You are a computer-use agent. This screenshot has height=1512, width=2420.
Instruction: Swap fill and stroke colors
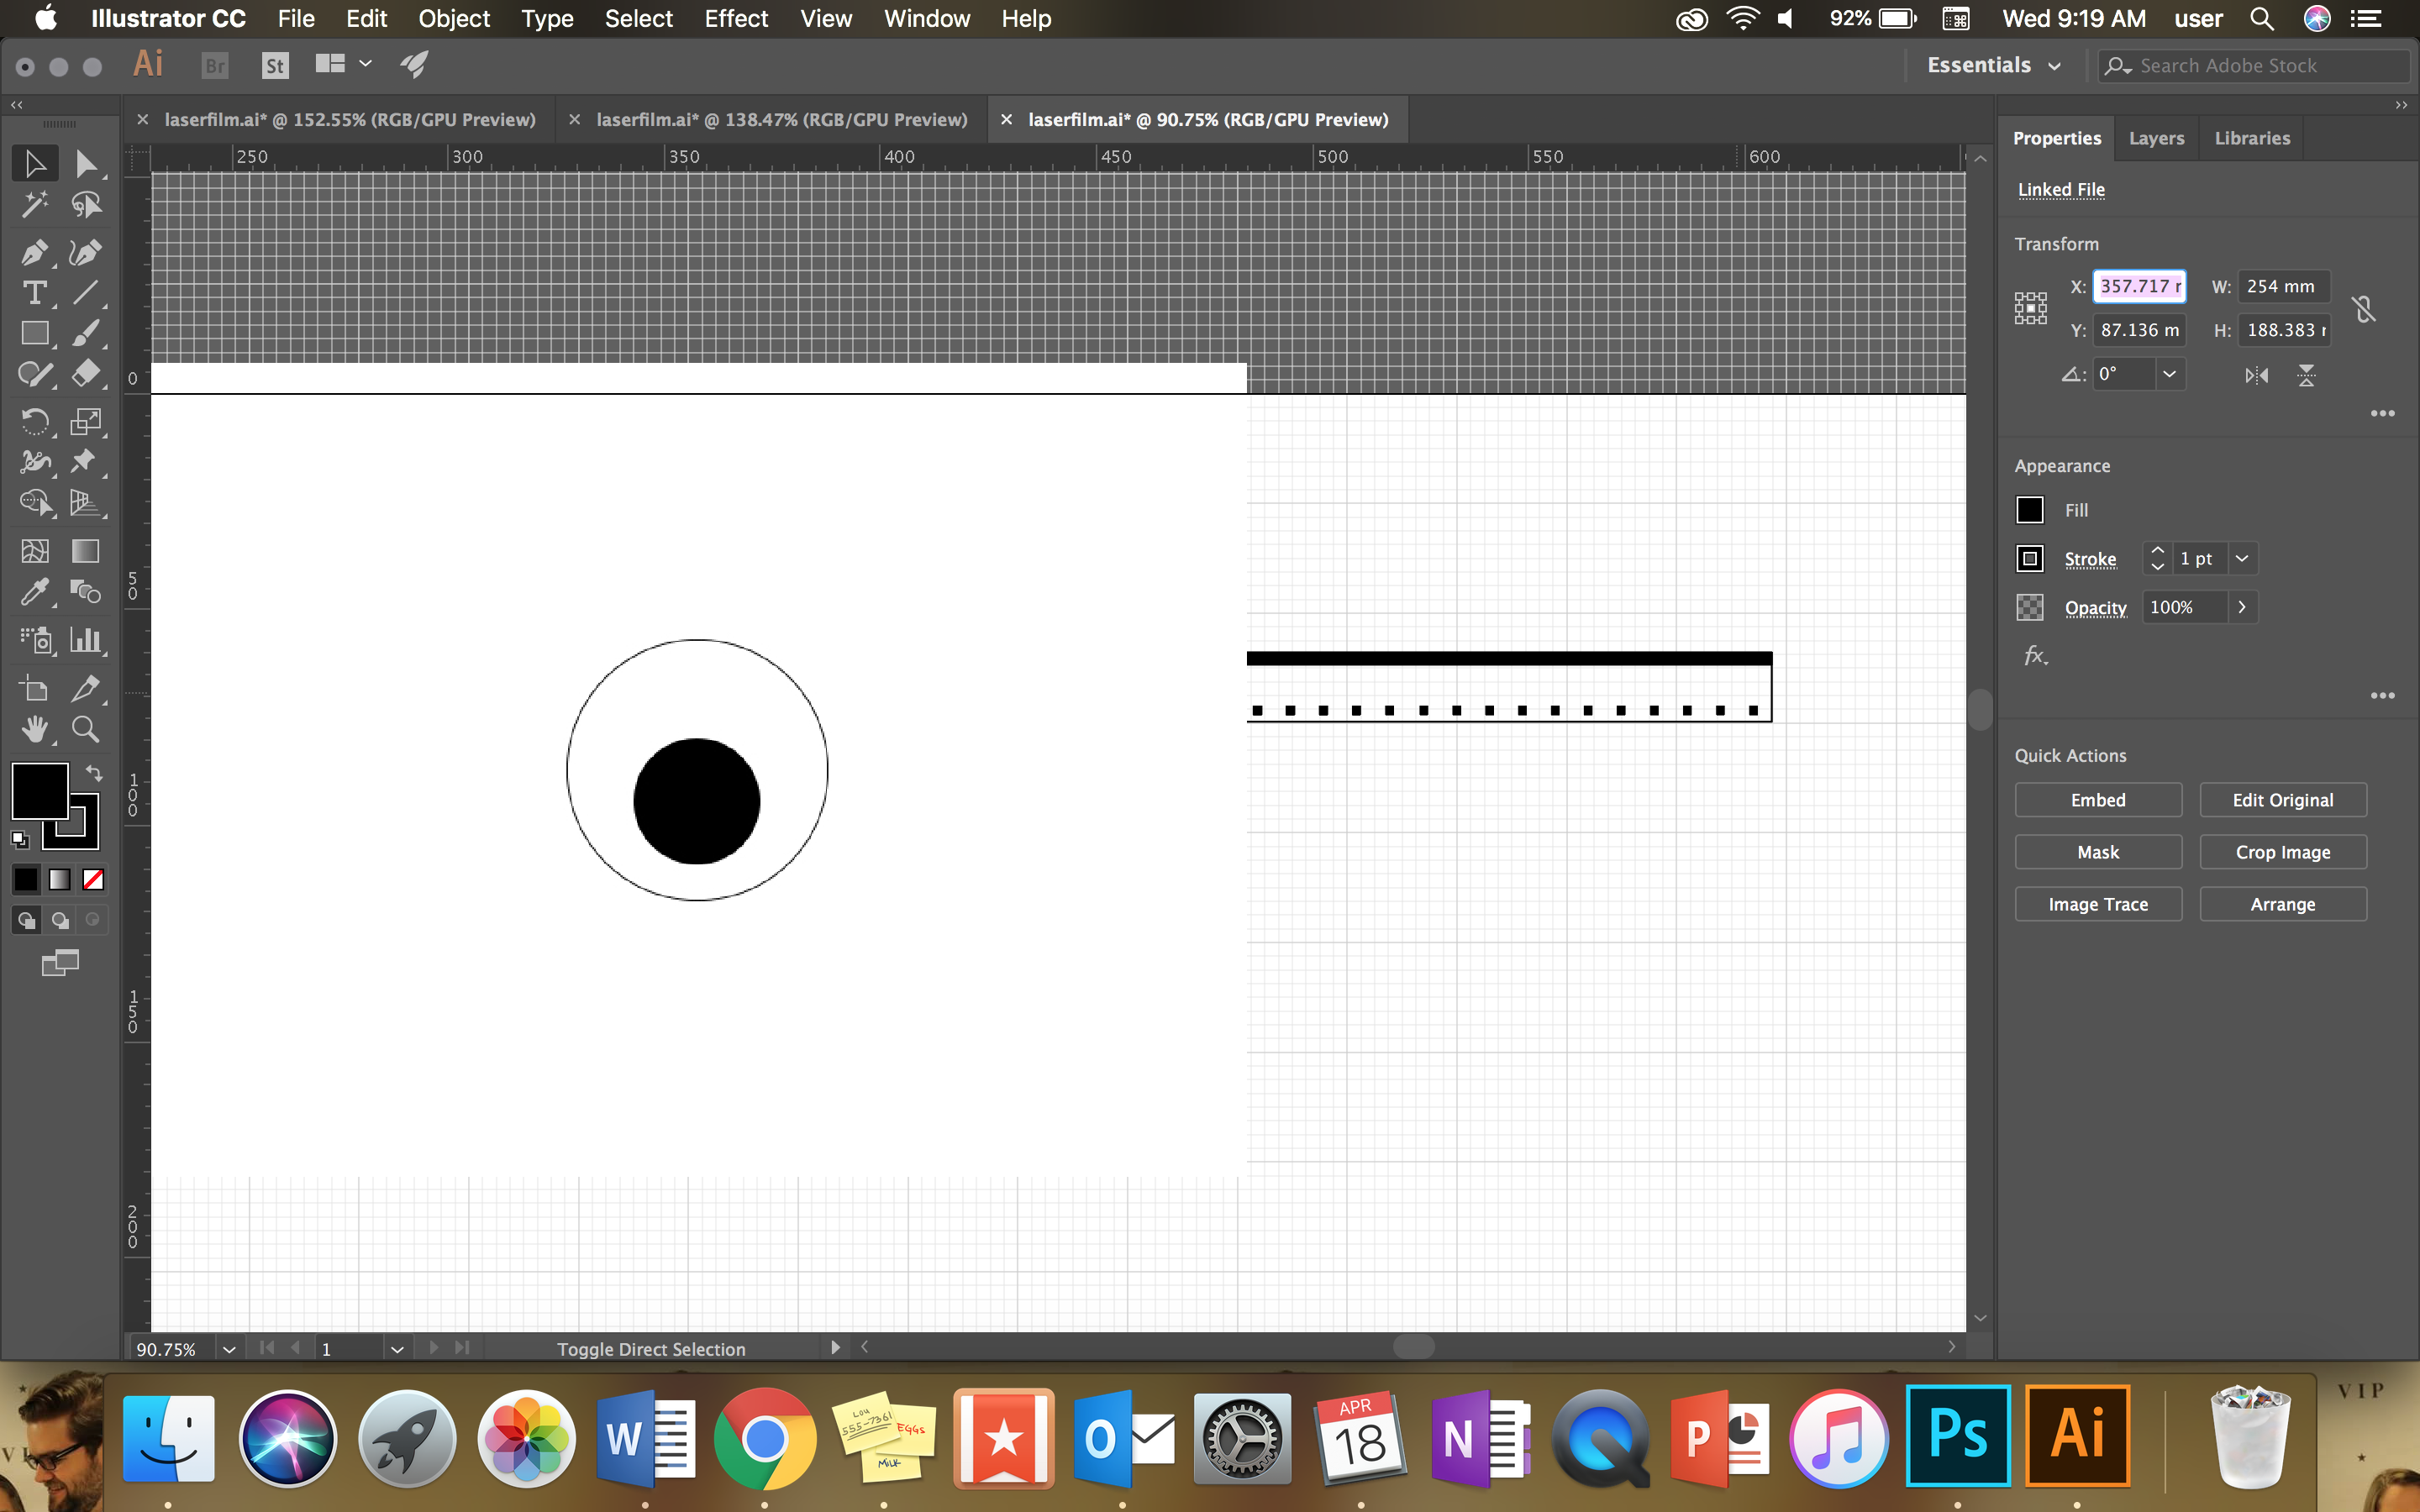93,774
